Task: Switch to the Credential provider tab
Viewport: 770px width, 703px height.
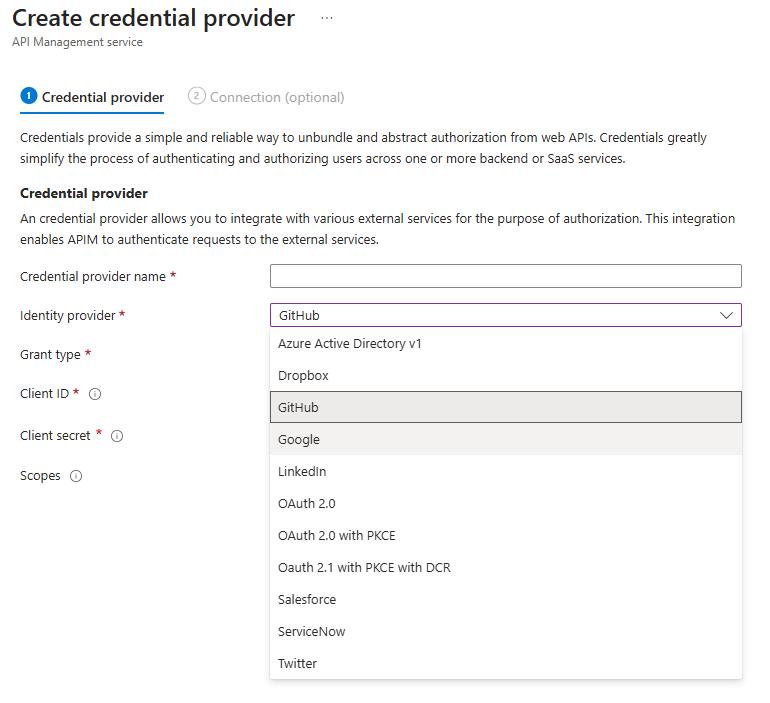Action: click(92, 97)
